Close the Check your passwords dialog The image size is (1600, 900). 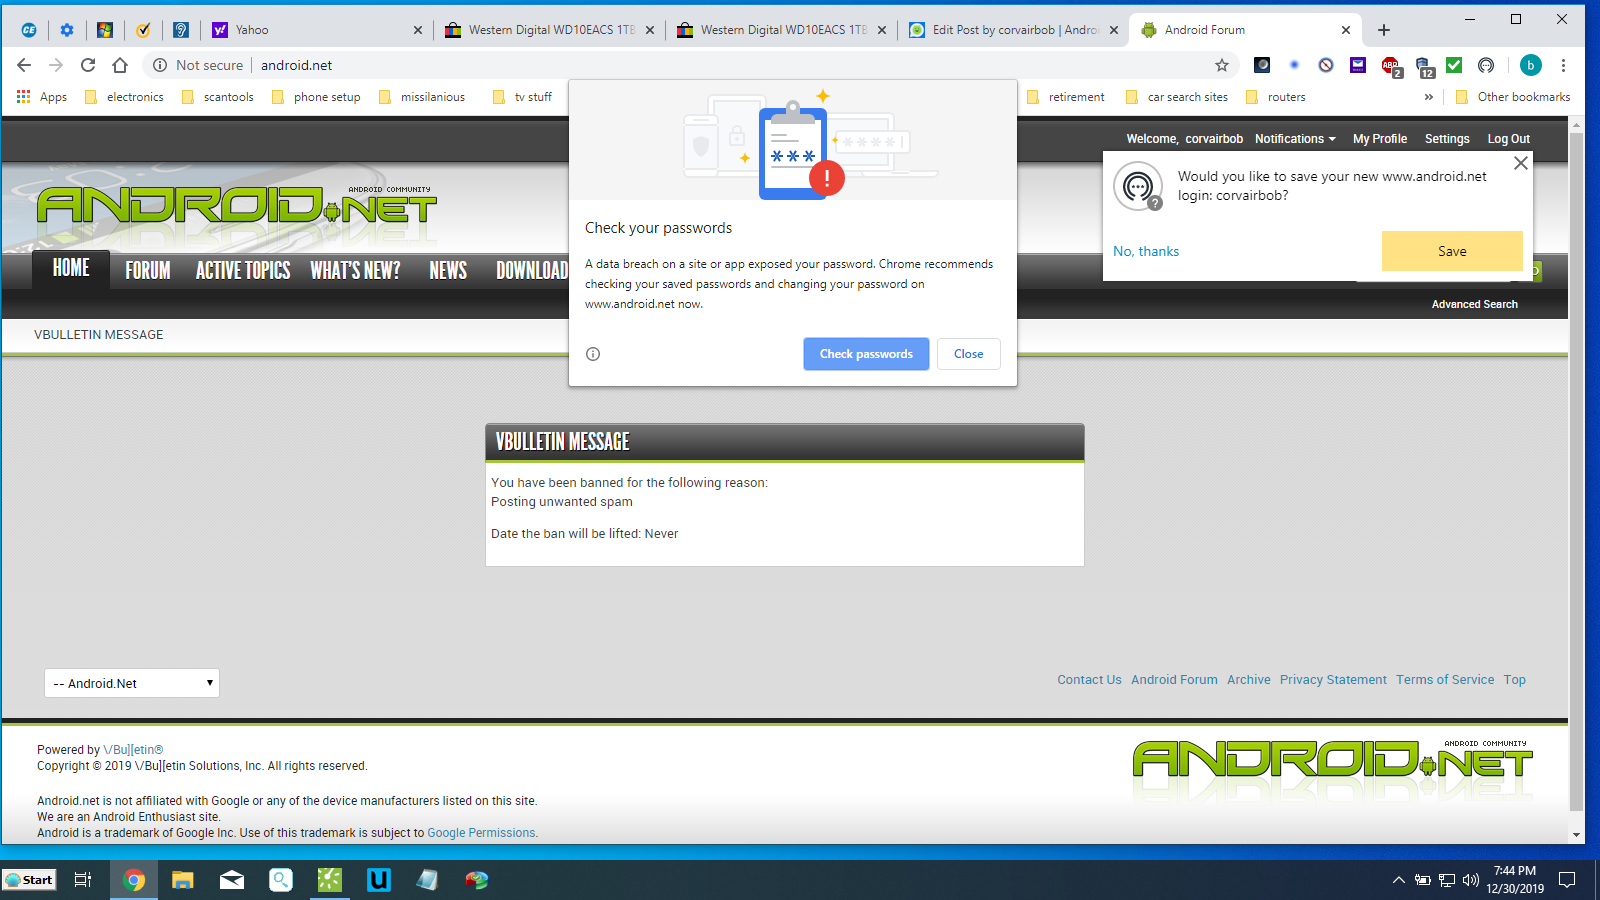click(x=969, y=354)
